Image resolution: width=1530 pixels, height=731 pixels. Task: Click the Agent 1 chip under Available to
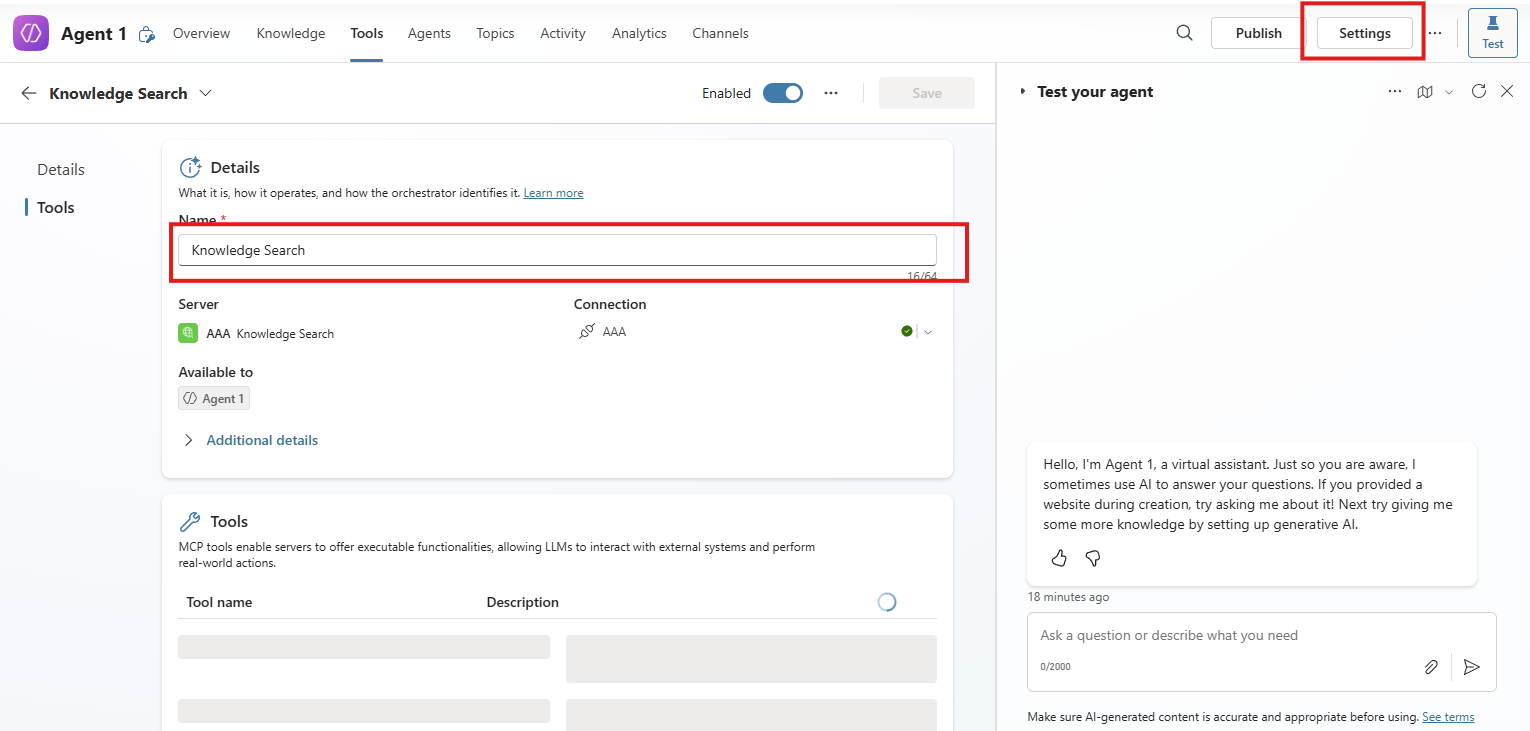tap(214, 398)
